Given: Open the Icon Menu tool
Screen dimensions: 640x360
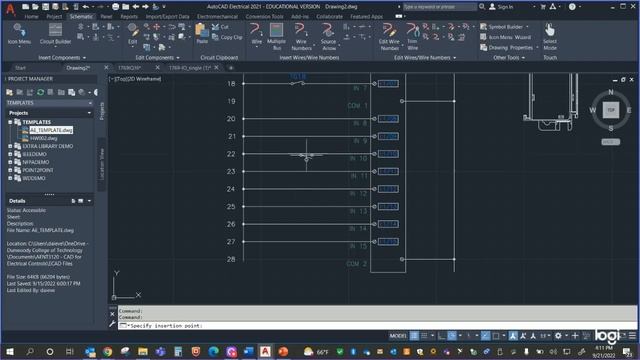Looking at the screenshot, I should click(19, 34).
